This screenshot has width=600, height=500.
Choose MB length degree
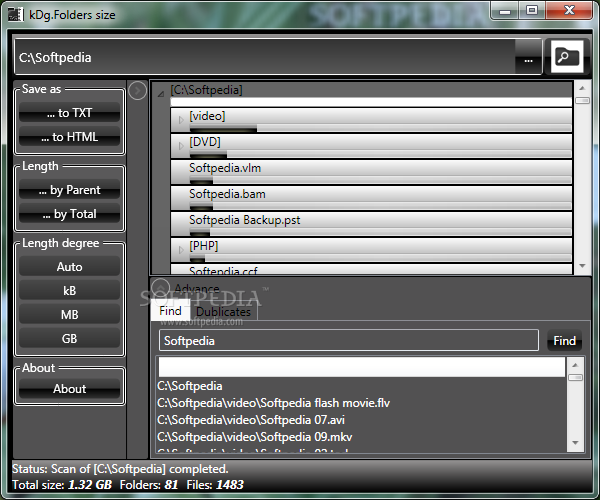click(69, 314)
